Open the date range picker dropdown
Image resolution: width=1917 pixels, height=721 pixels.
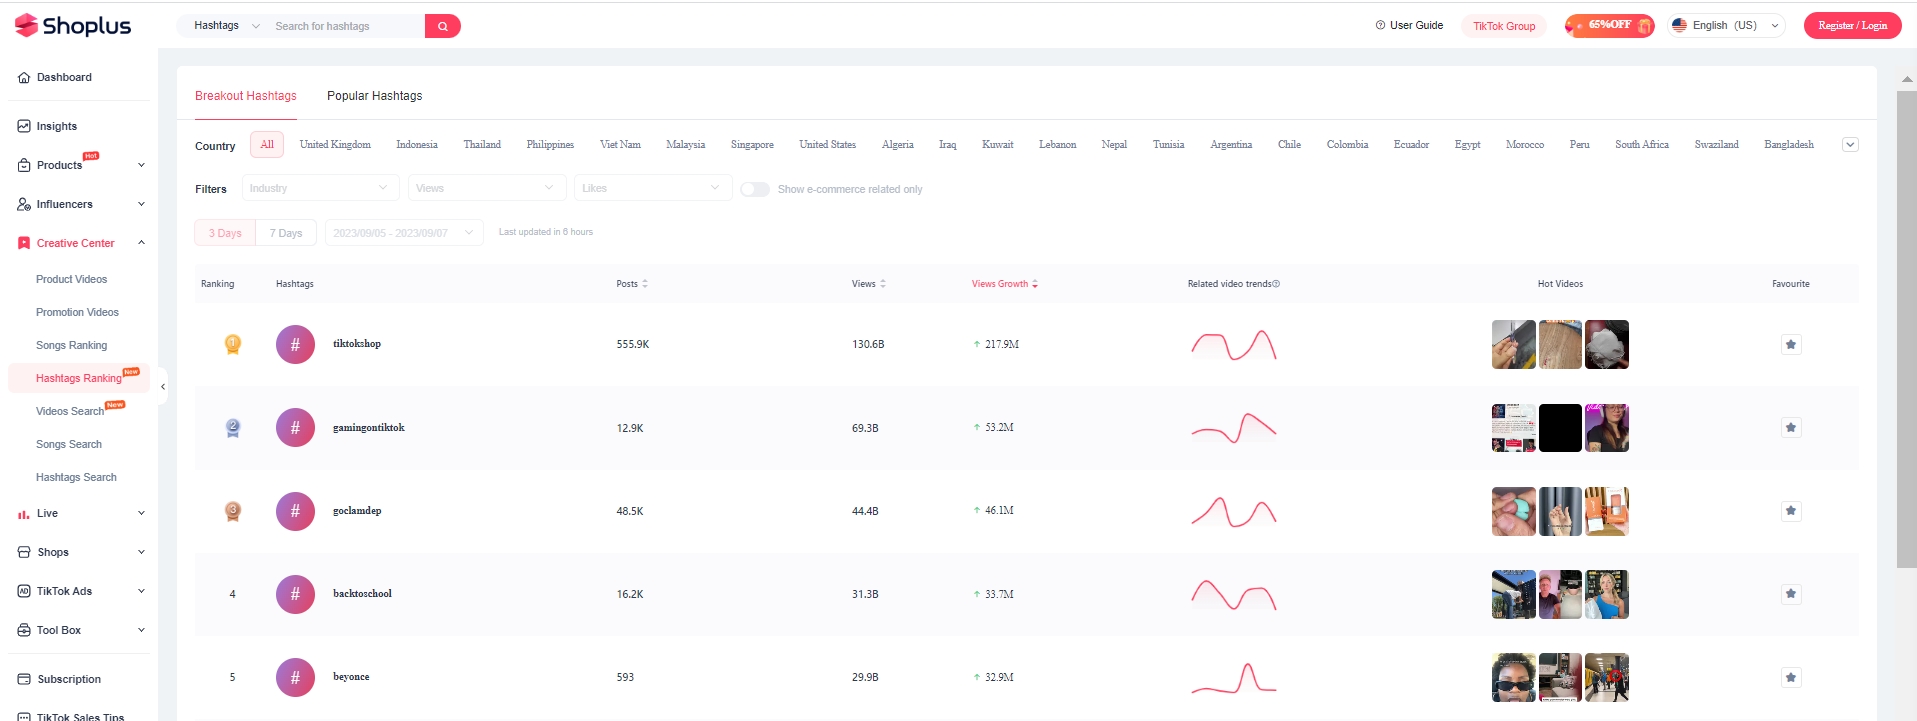coord(404,233)
